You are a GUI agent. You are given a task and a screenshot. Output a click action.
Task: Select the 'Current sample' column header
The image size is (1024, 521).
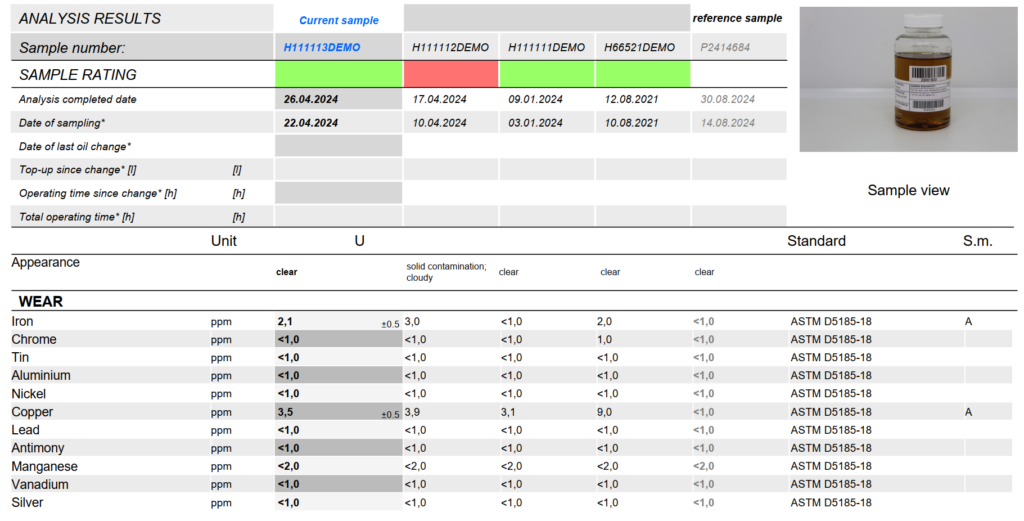[x=338, y=20]
